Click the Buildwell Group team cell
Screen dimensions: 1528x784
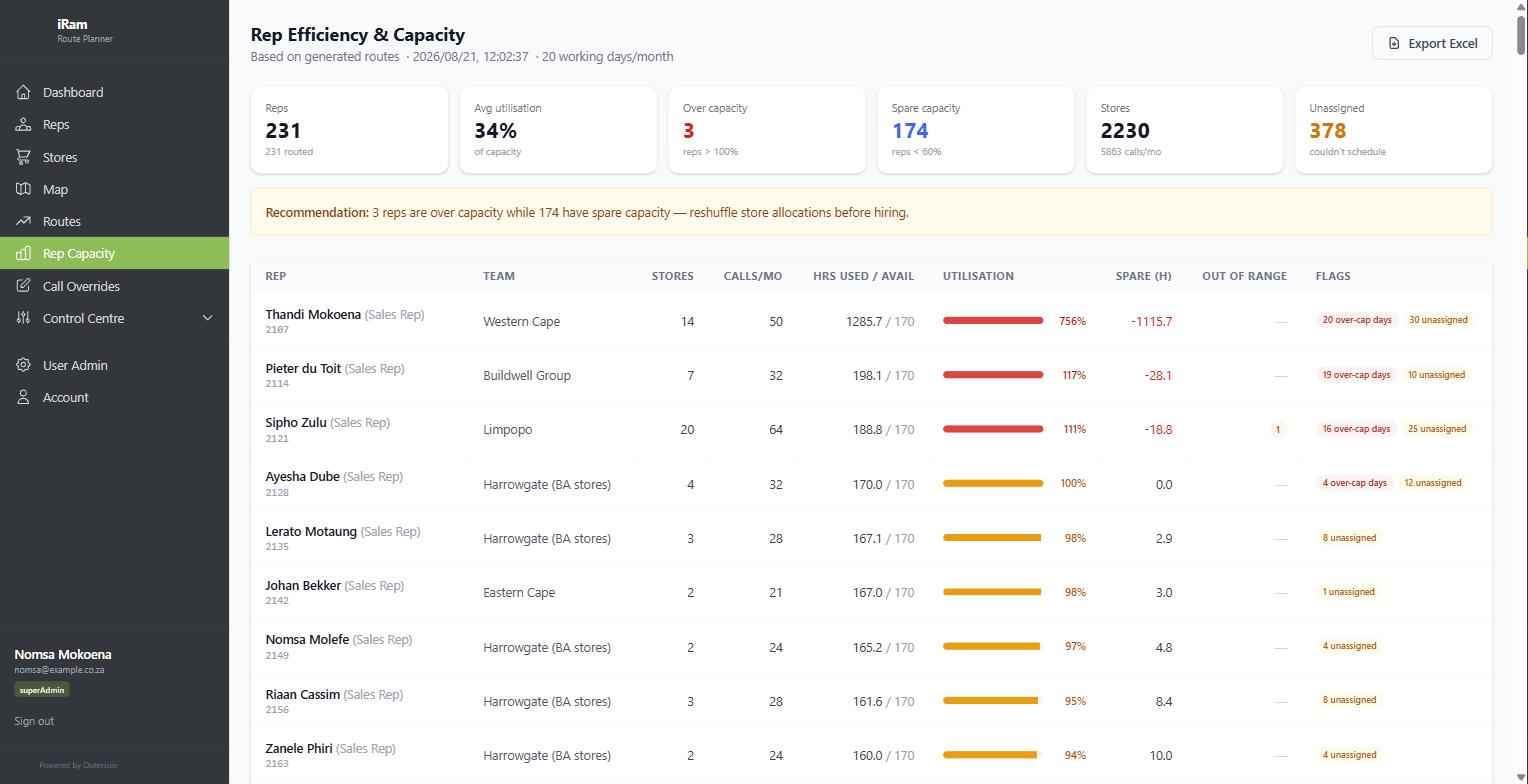click(527, 375)
